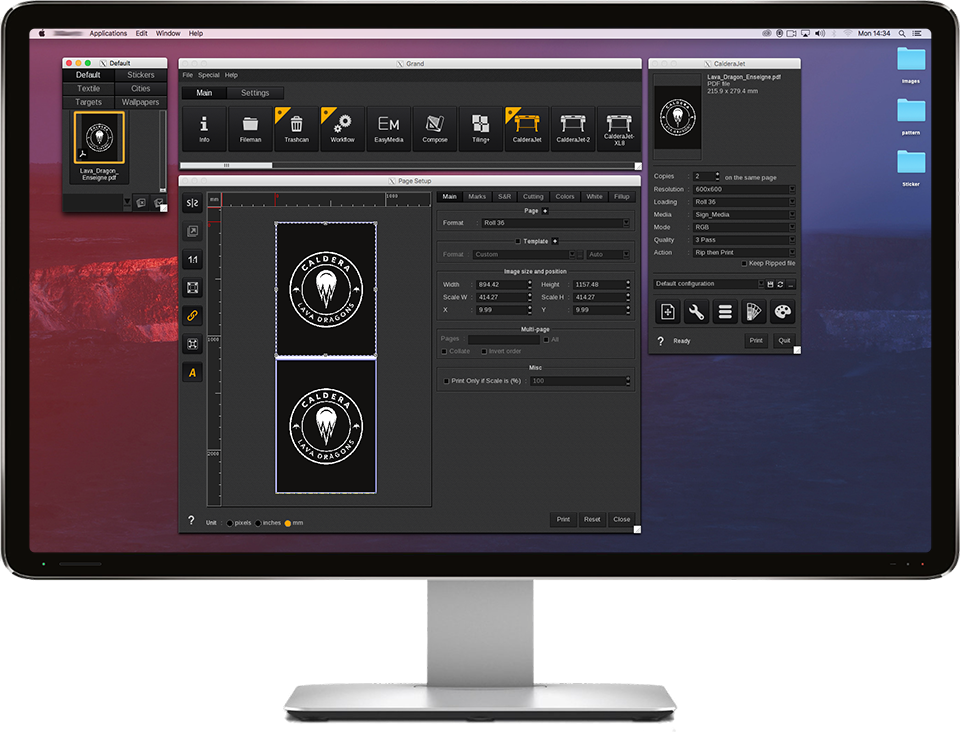Open the Special menu in the Grand window
This screenshot has height=732, width=960.
point(209,74)
